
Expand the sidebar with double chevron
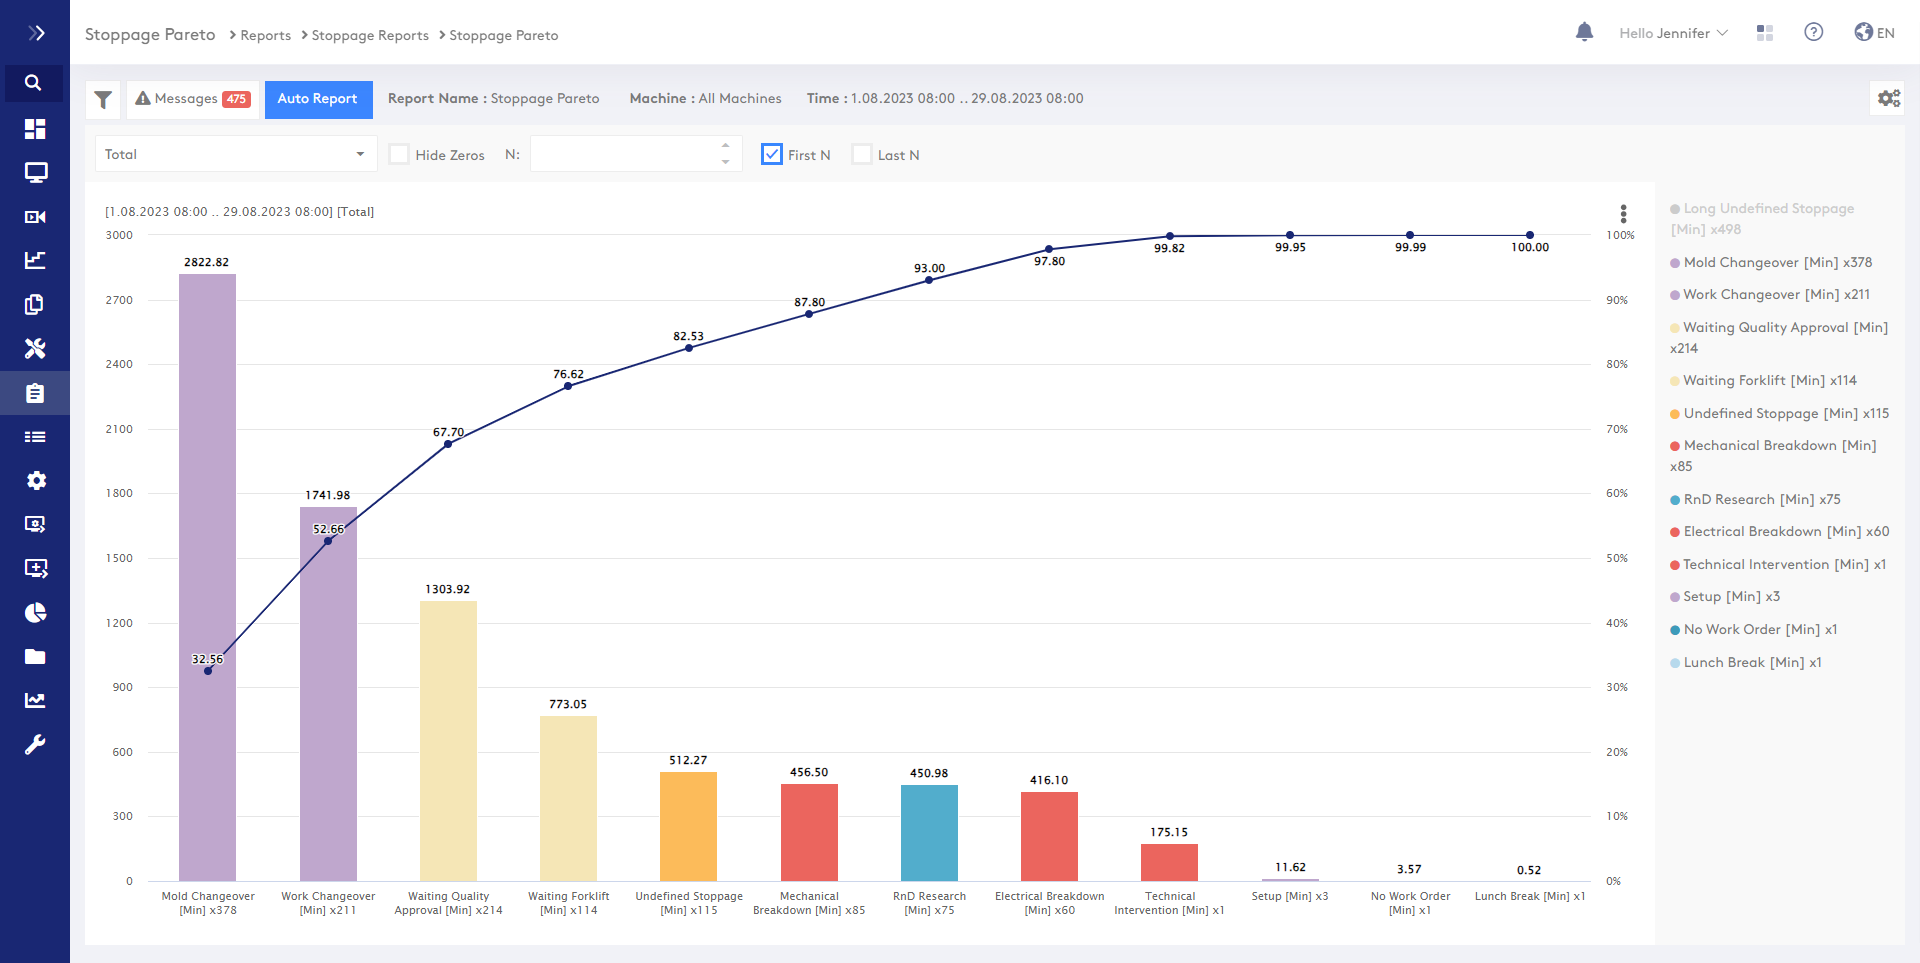click(x=35, y=33)
